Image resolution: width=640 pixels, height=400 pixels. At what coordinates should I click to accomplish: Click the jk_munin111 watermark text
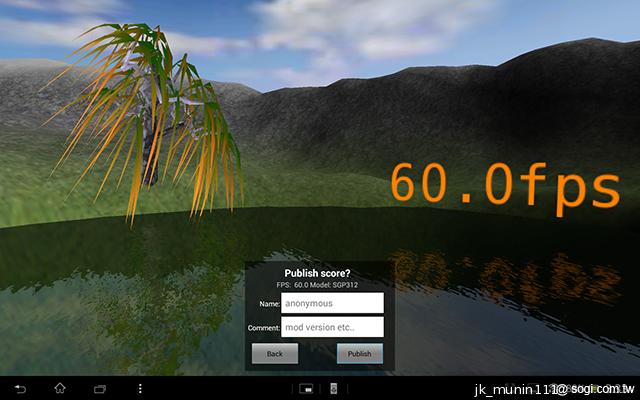coord(552,388)
